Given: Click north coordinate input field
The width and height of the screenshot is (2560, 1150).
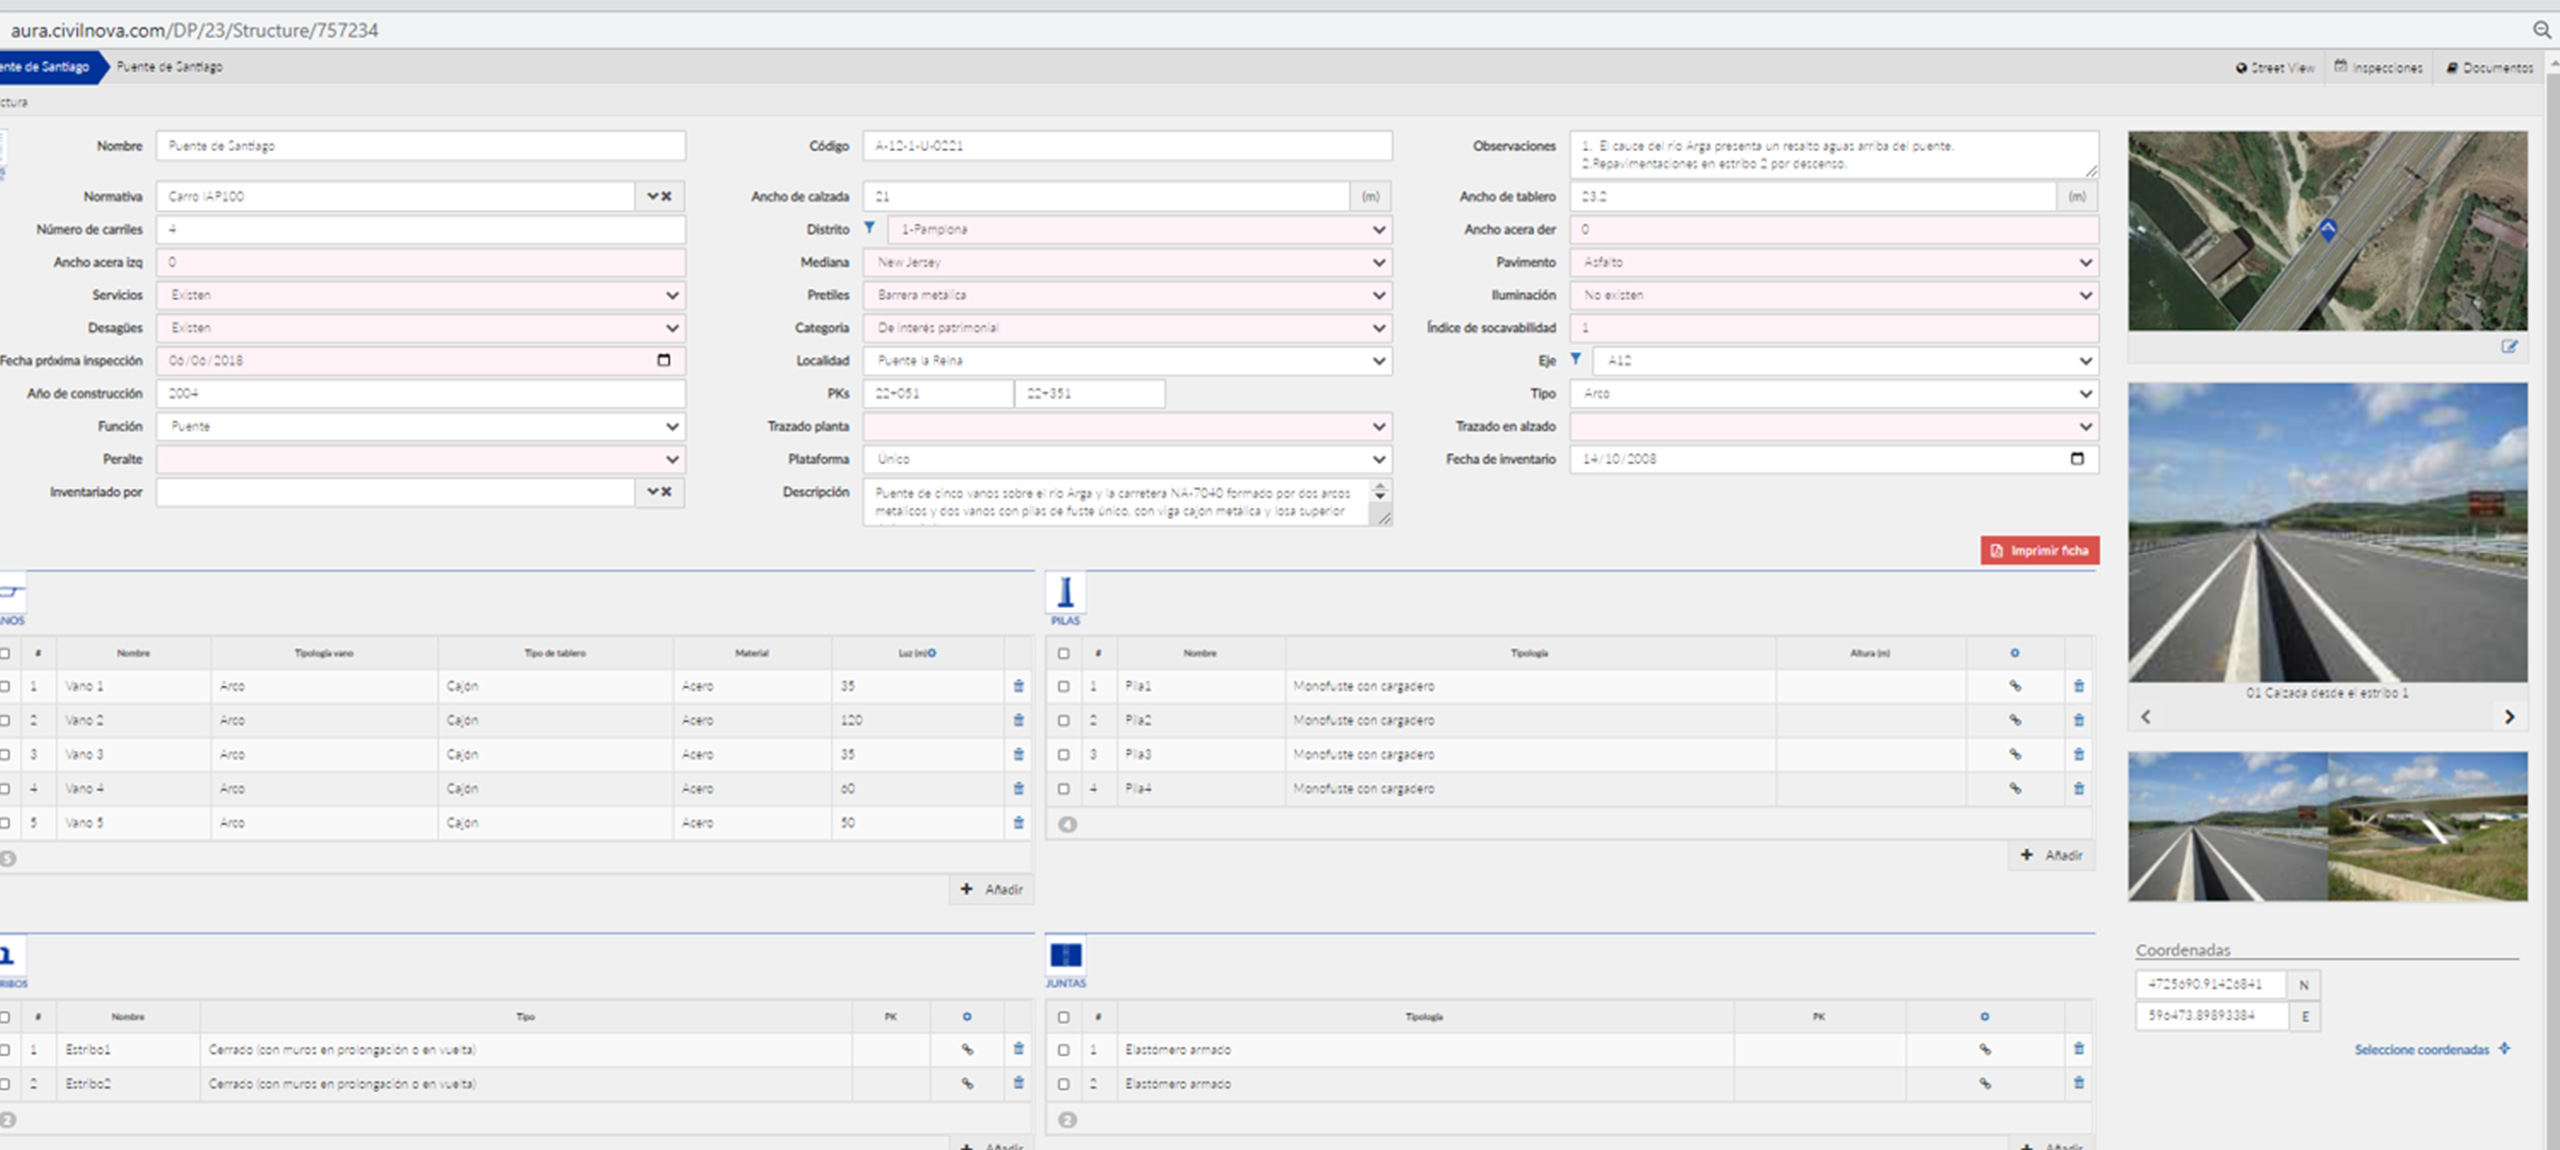Looking at the screenshot, I should [x=2211, y=984].
